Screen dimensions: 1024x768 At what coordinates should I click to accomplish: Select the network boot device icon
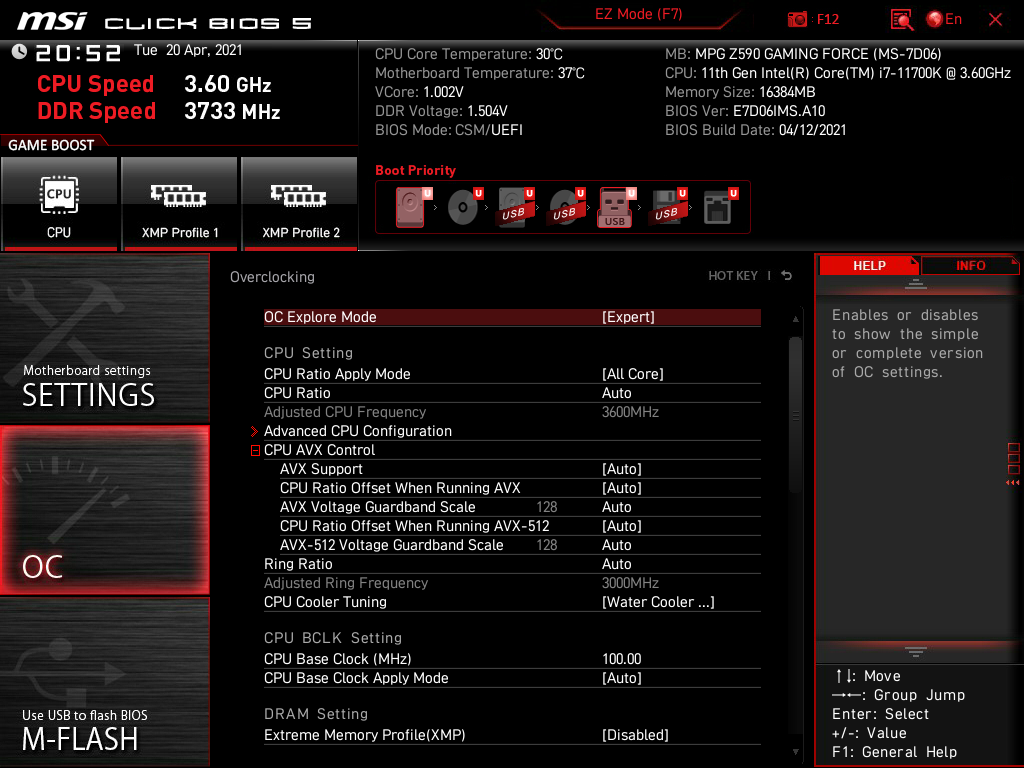click(x=720, y=207)
